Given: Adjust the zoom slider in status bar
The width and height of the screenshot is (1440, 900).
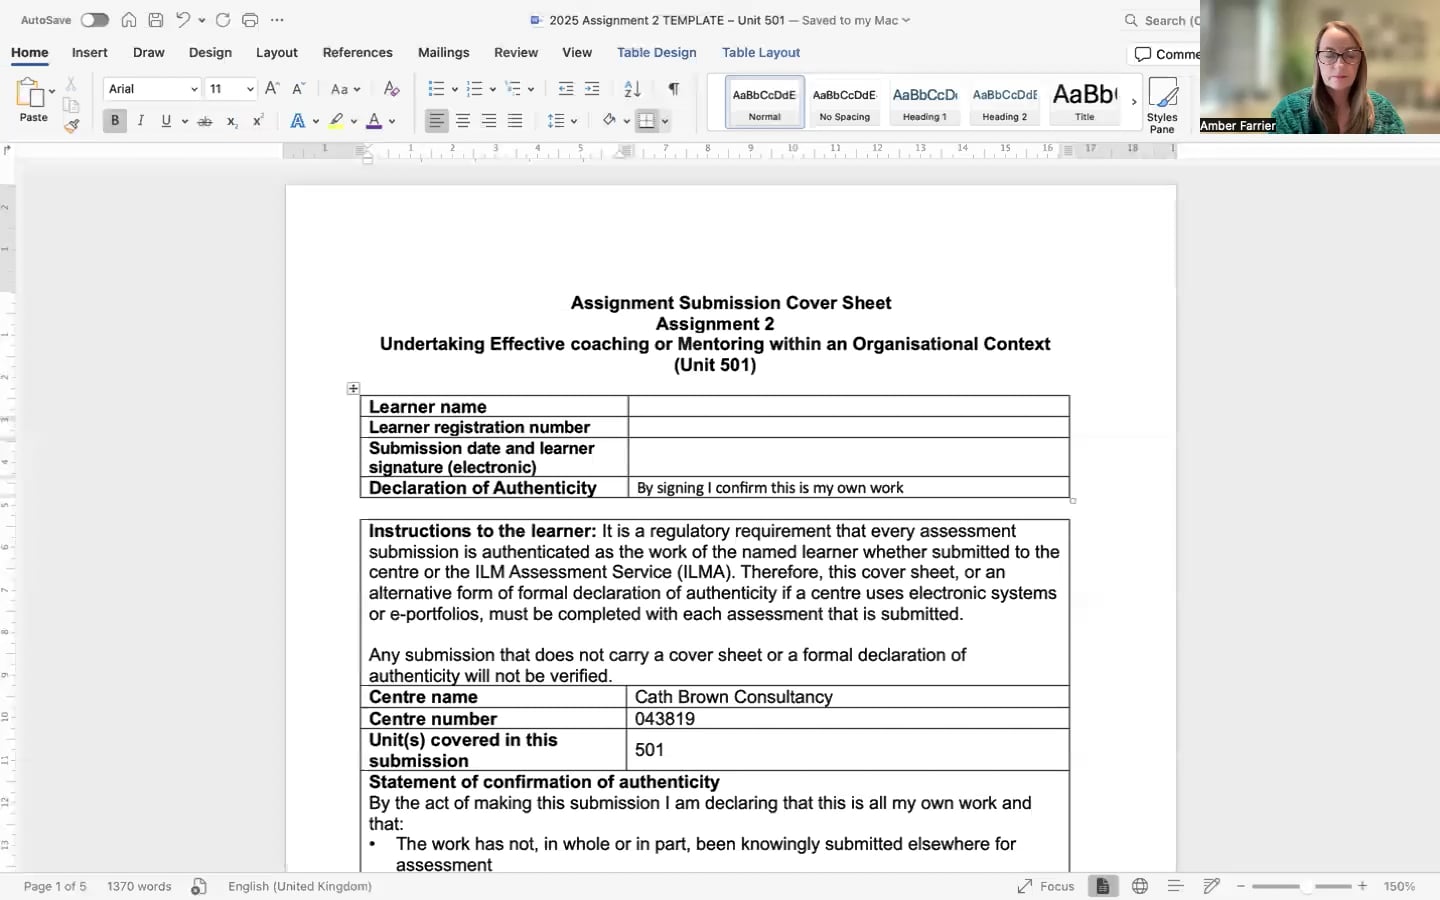Looking at the screenshot, I should [1301, 886].
